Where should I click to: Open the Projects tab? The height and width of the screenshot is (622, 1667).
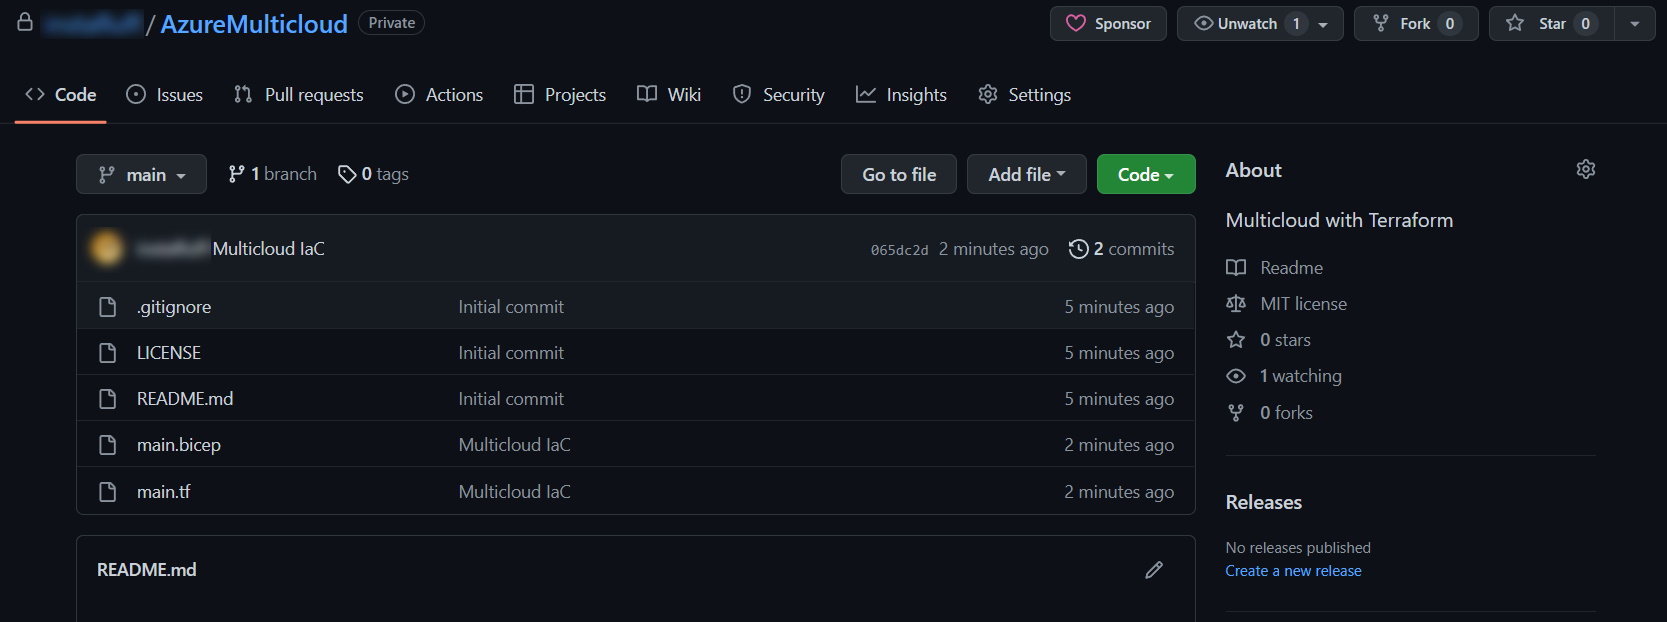(x=560, y=94)
